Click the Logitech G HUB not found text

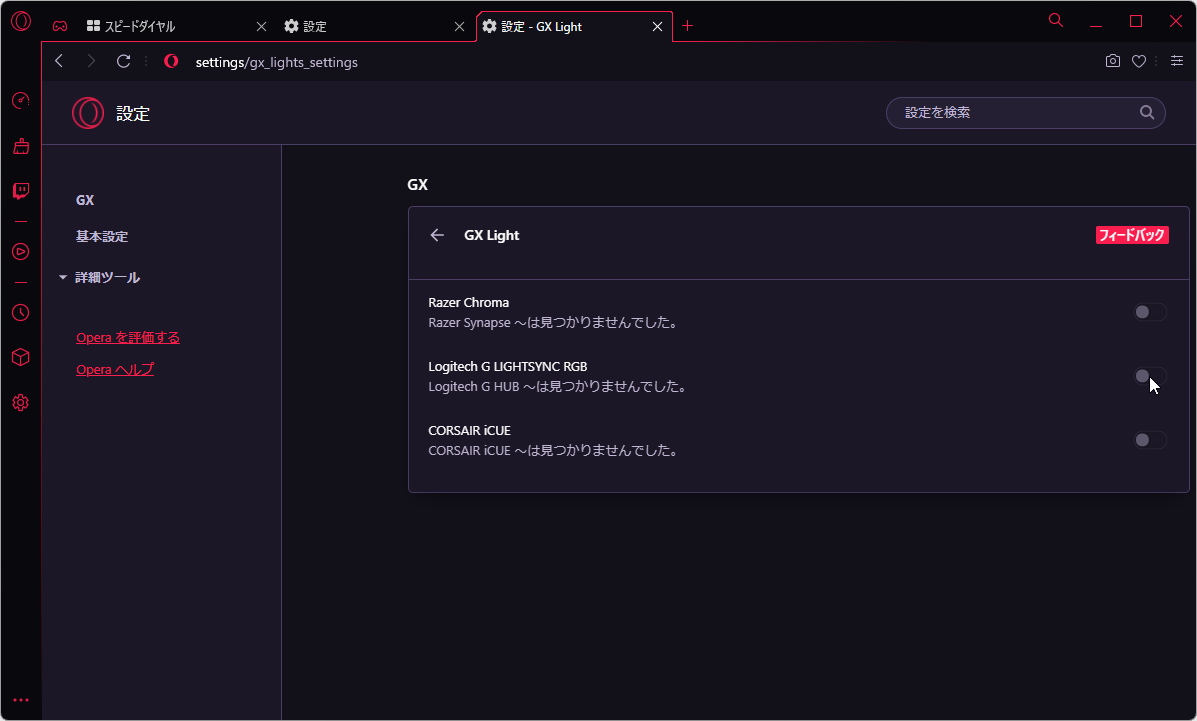557,387
